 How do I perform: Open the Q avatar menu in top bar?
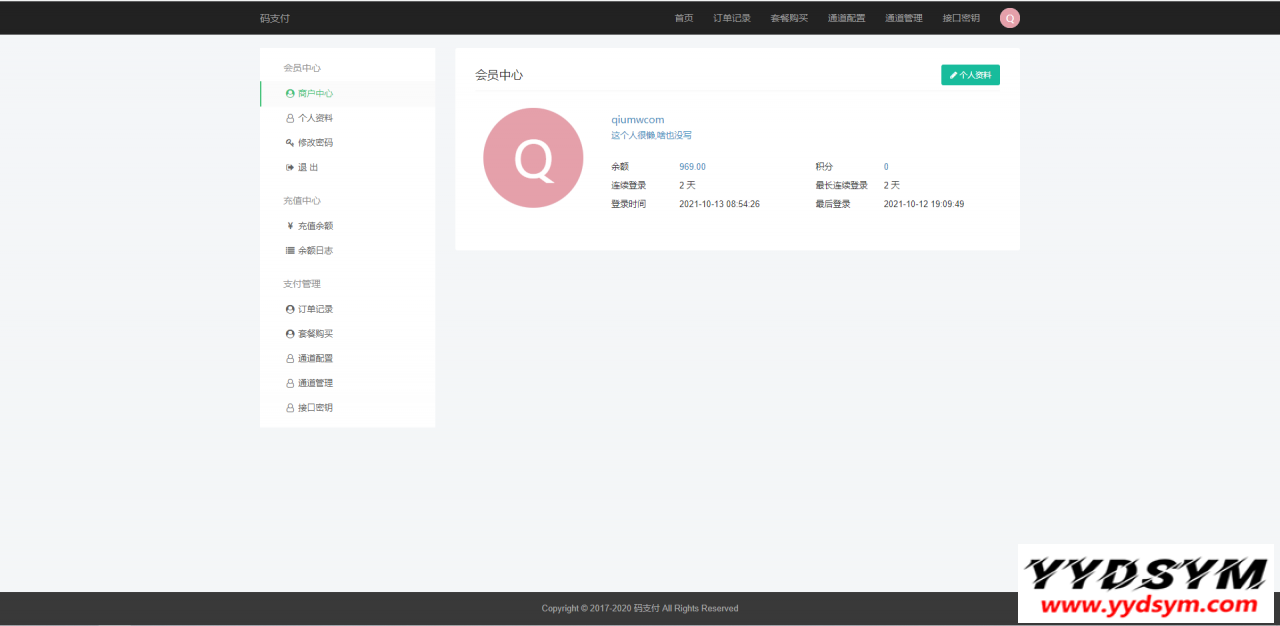point(1010,18)
